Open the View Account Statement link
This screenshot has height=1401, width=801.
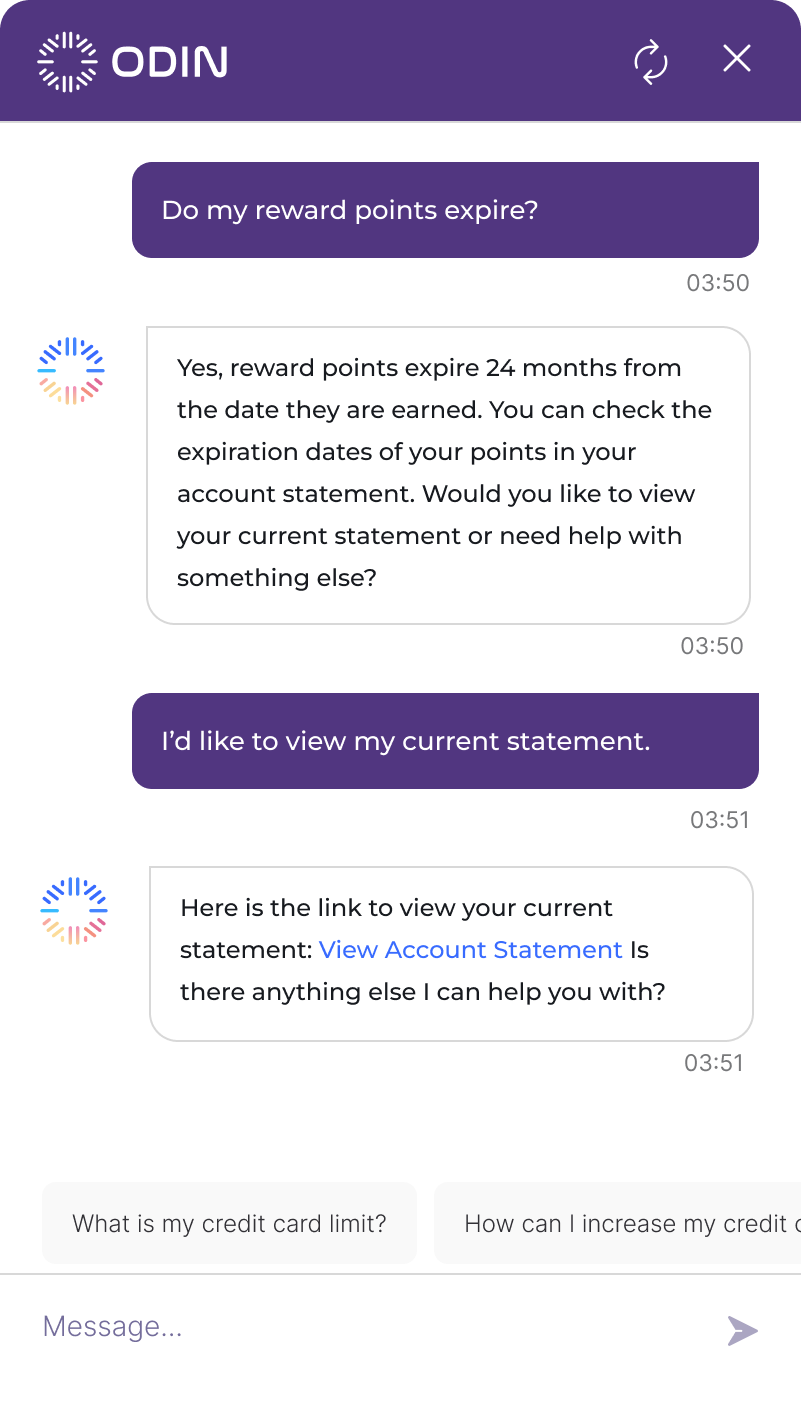click(470, 950)
